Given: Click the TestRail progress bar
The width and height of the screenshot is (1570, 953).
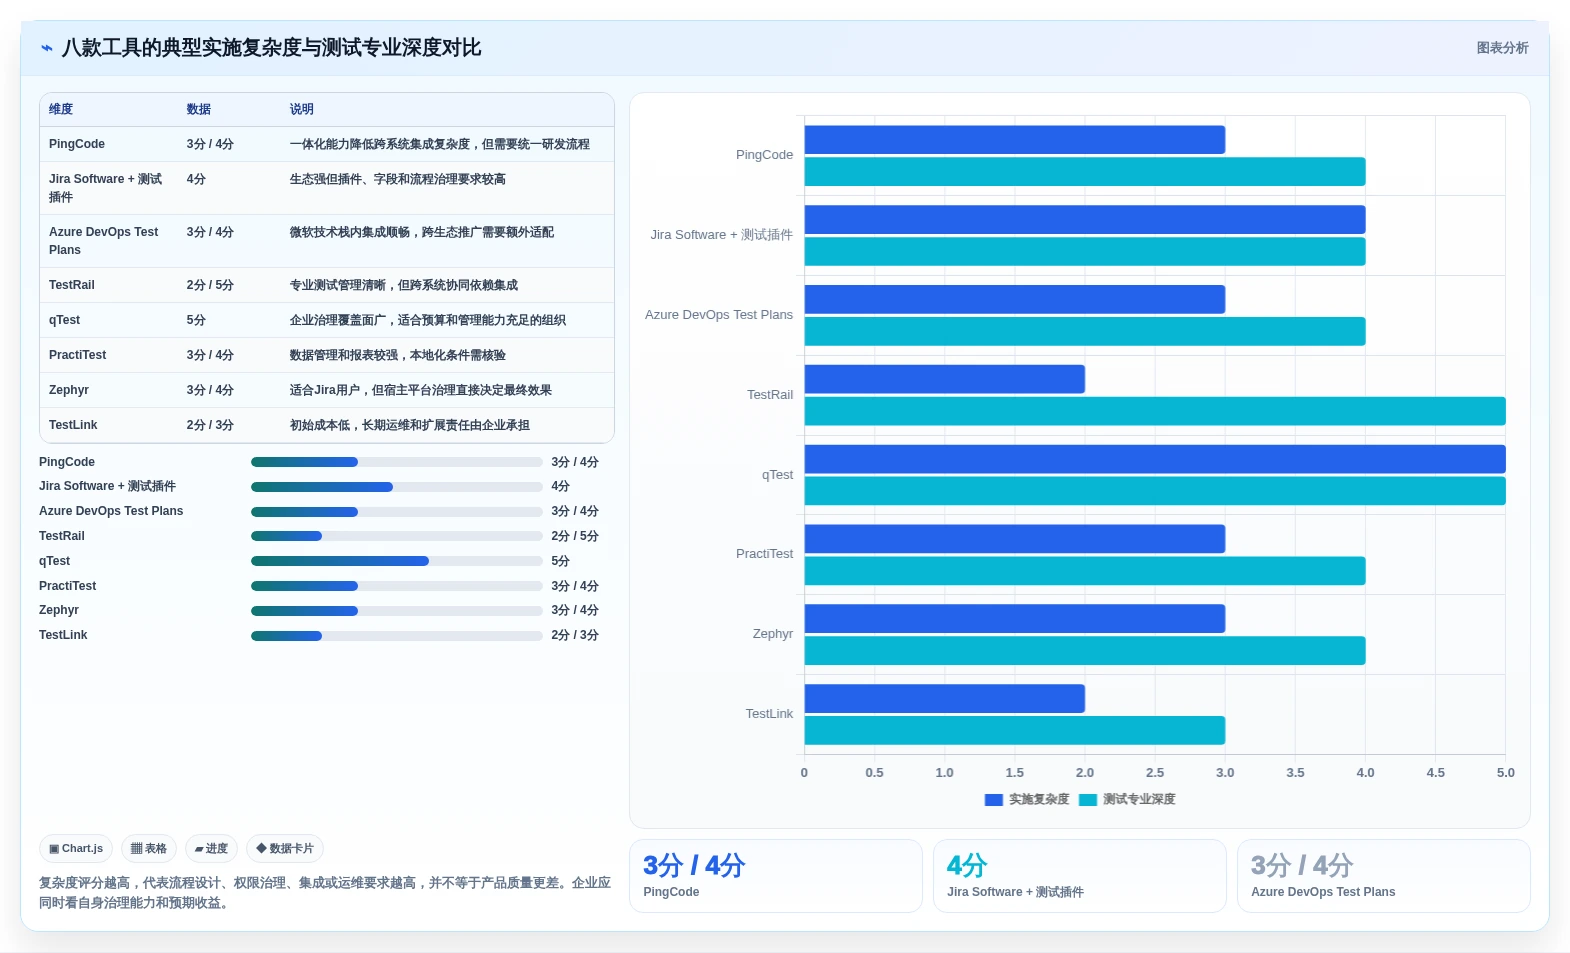Looking at the screenshot, I should coord(396,536).
